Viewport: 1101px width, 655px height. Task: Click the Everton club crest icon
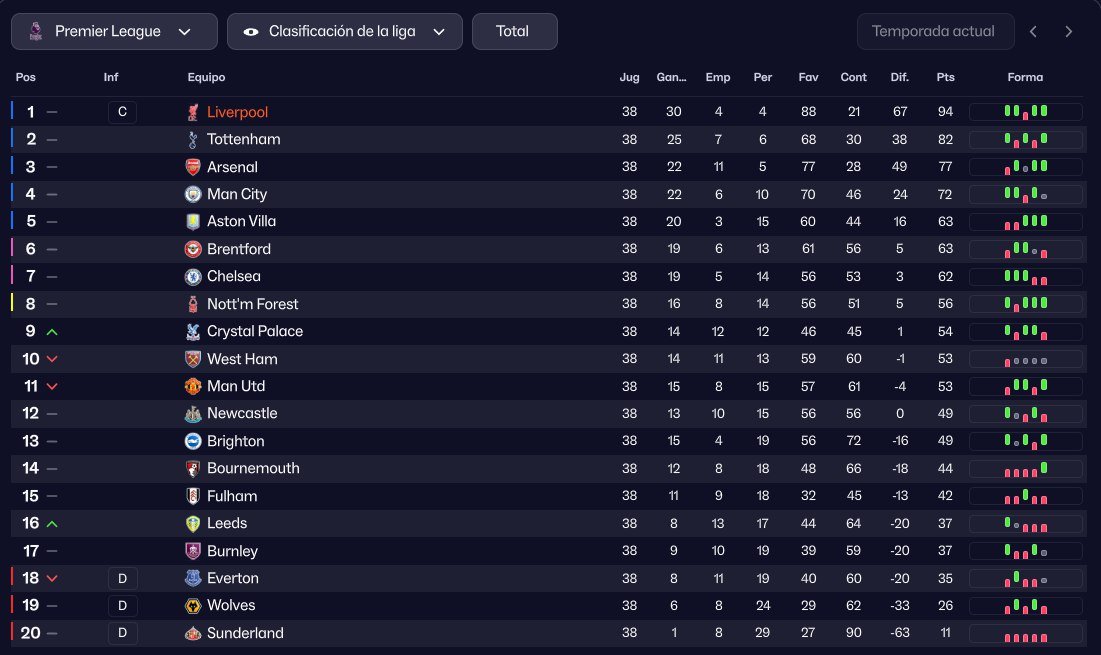pyautogui.click(x=193, y=578)
